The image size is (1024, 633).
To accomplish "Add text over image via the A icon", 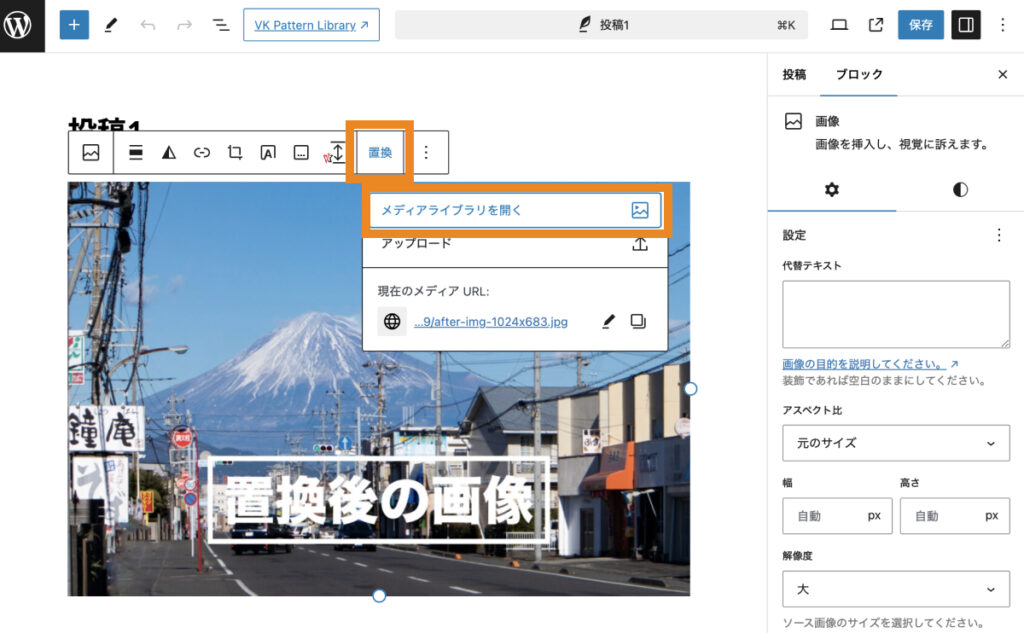I will 268,152.
